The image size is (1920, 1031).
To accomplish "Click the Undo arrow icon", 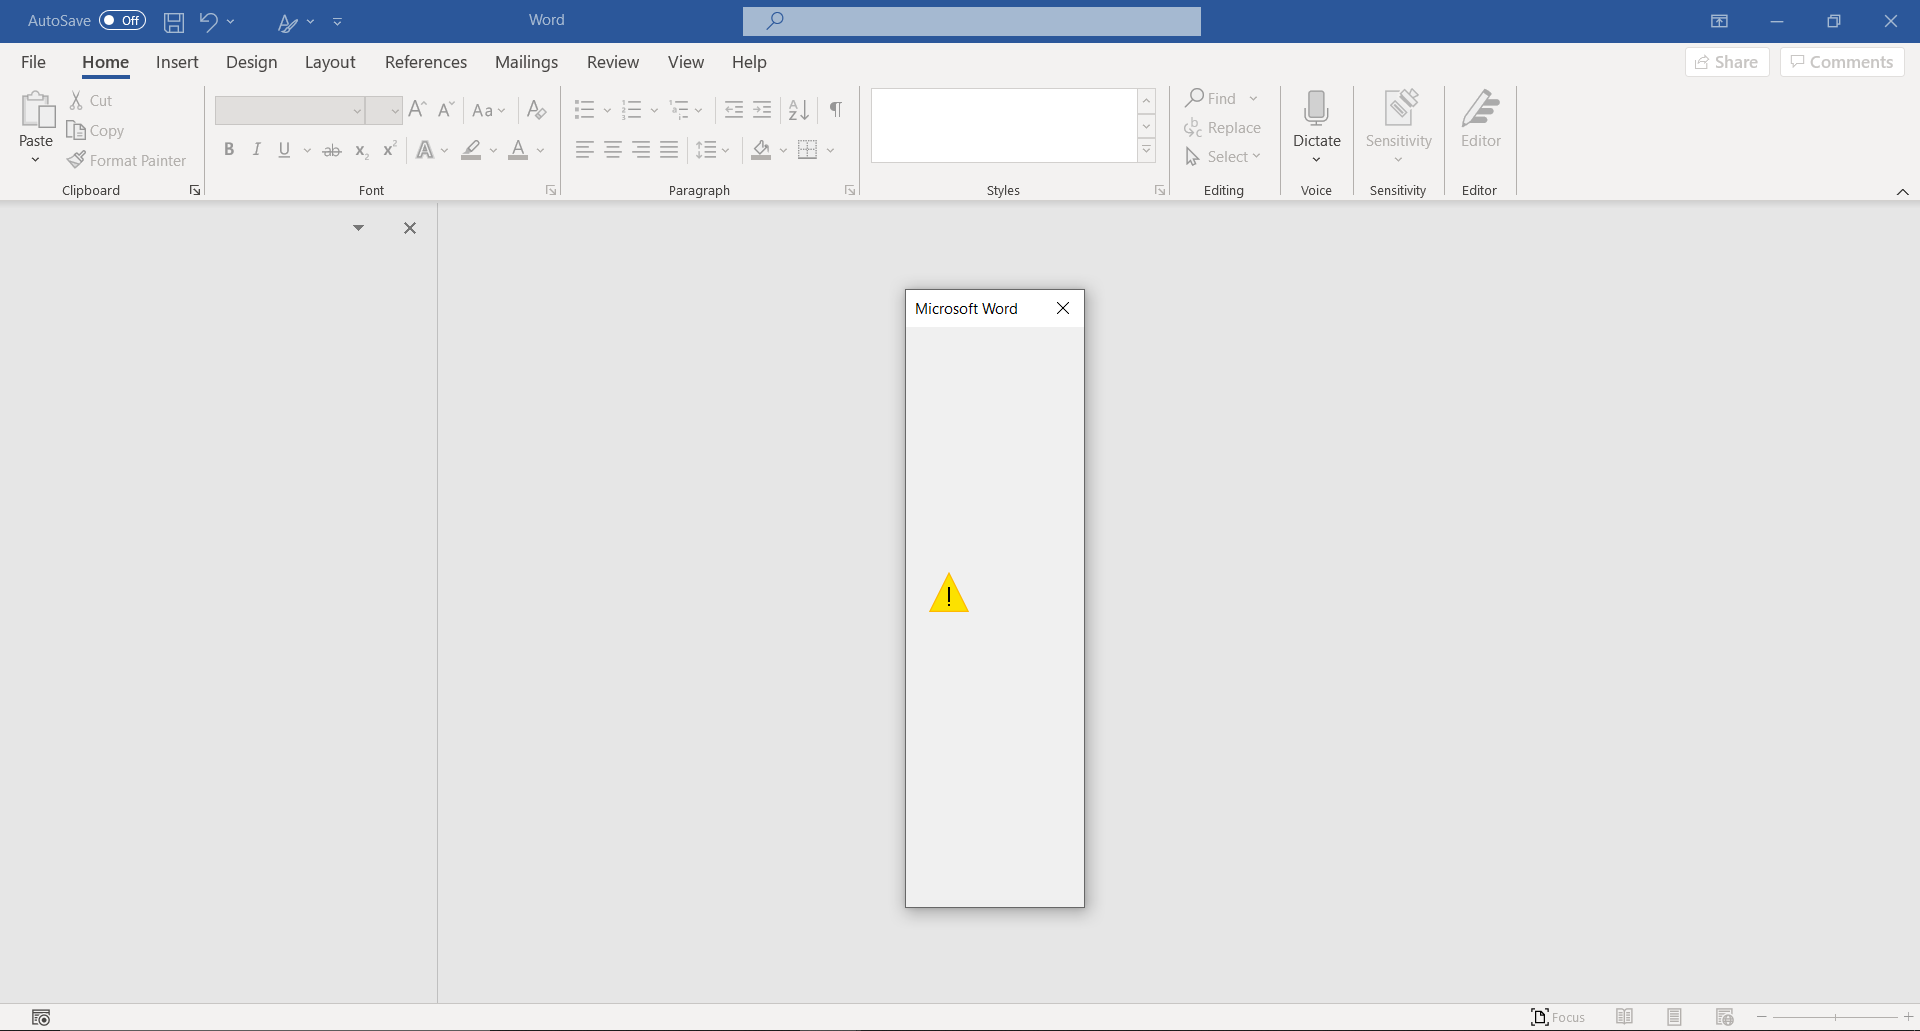I will (x=208, y=21).
